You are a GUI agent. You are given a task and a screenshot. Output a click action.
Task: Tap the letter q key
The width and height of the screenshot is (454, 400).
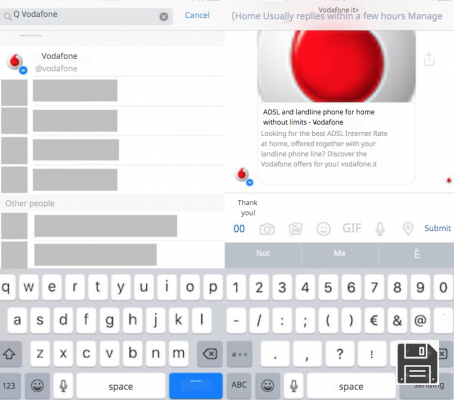pos(6,287)
